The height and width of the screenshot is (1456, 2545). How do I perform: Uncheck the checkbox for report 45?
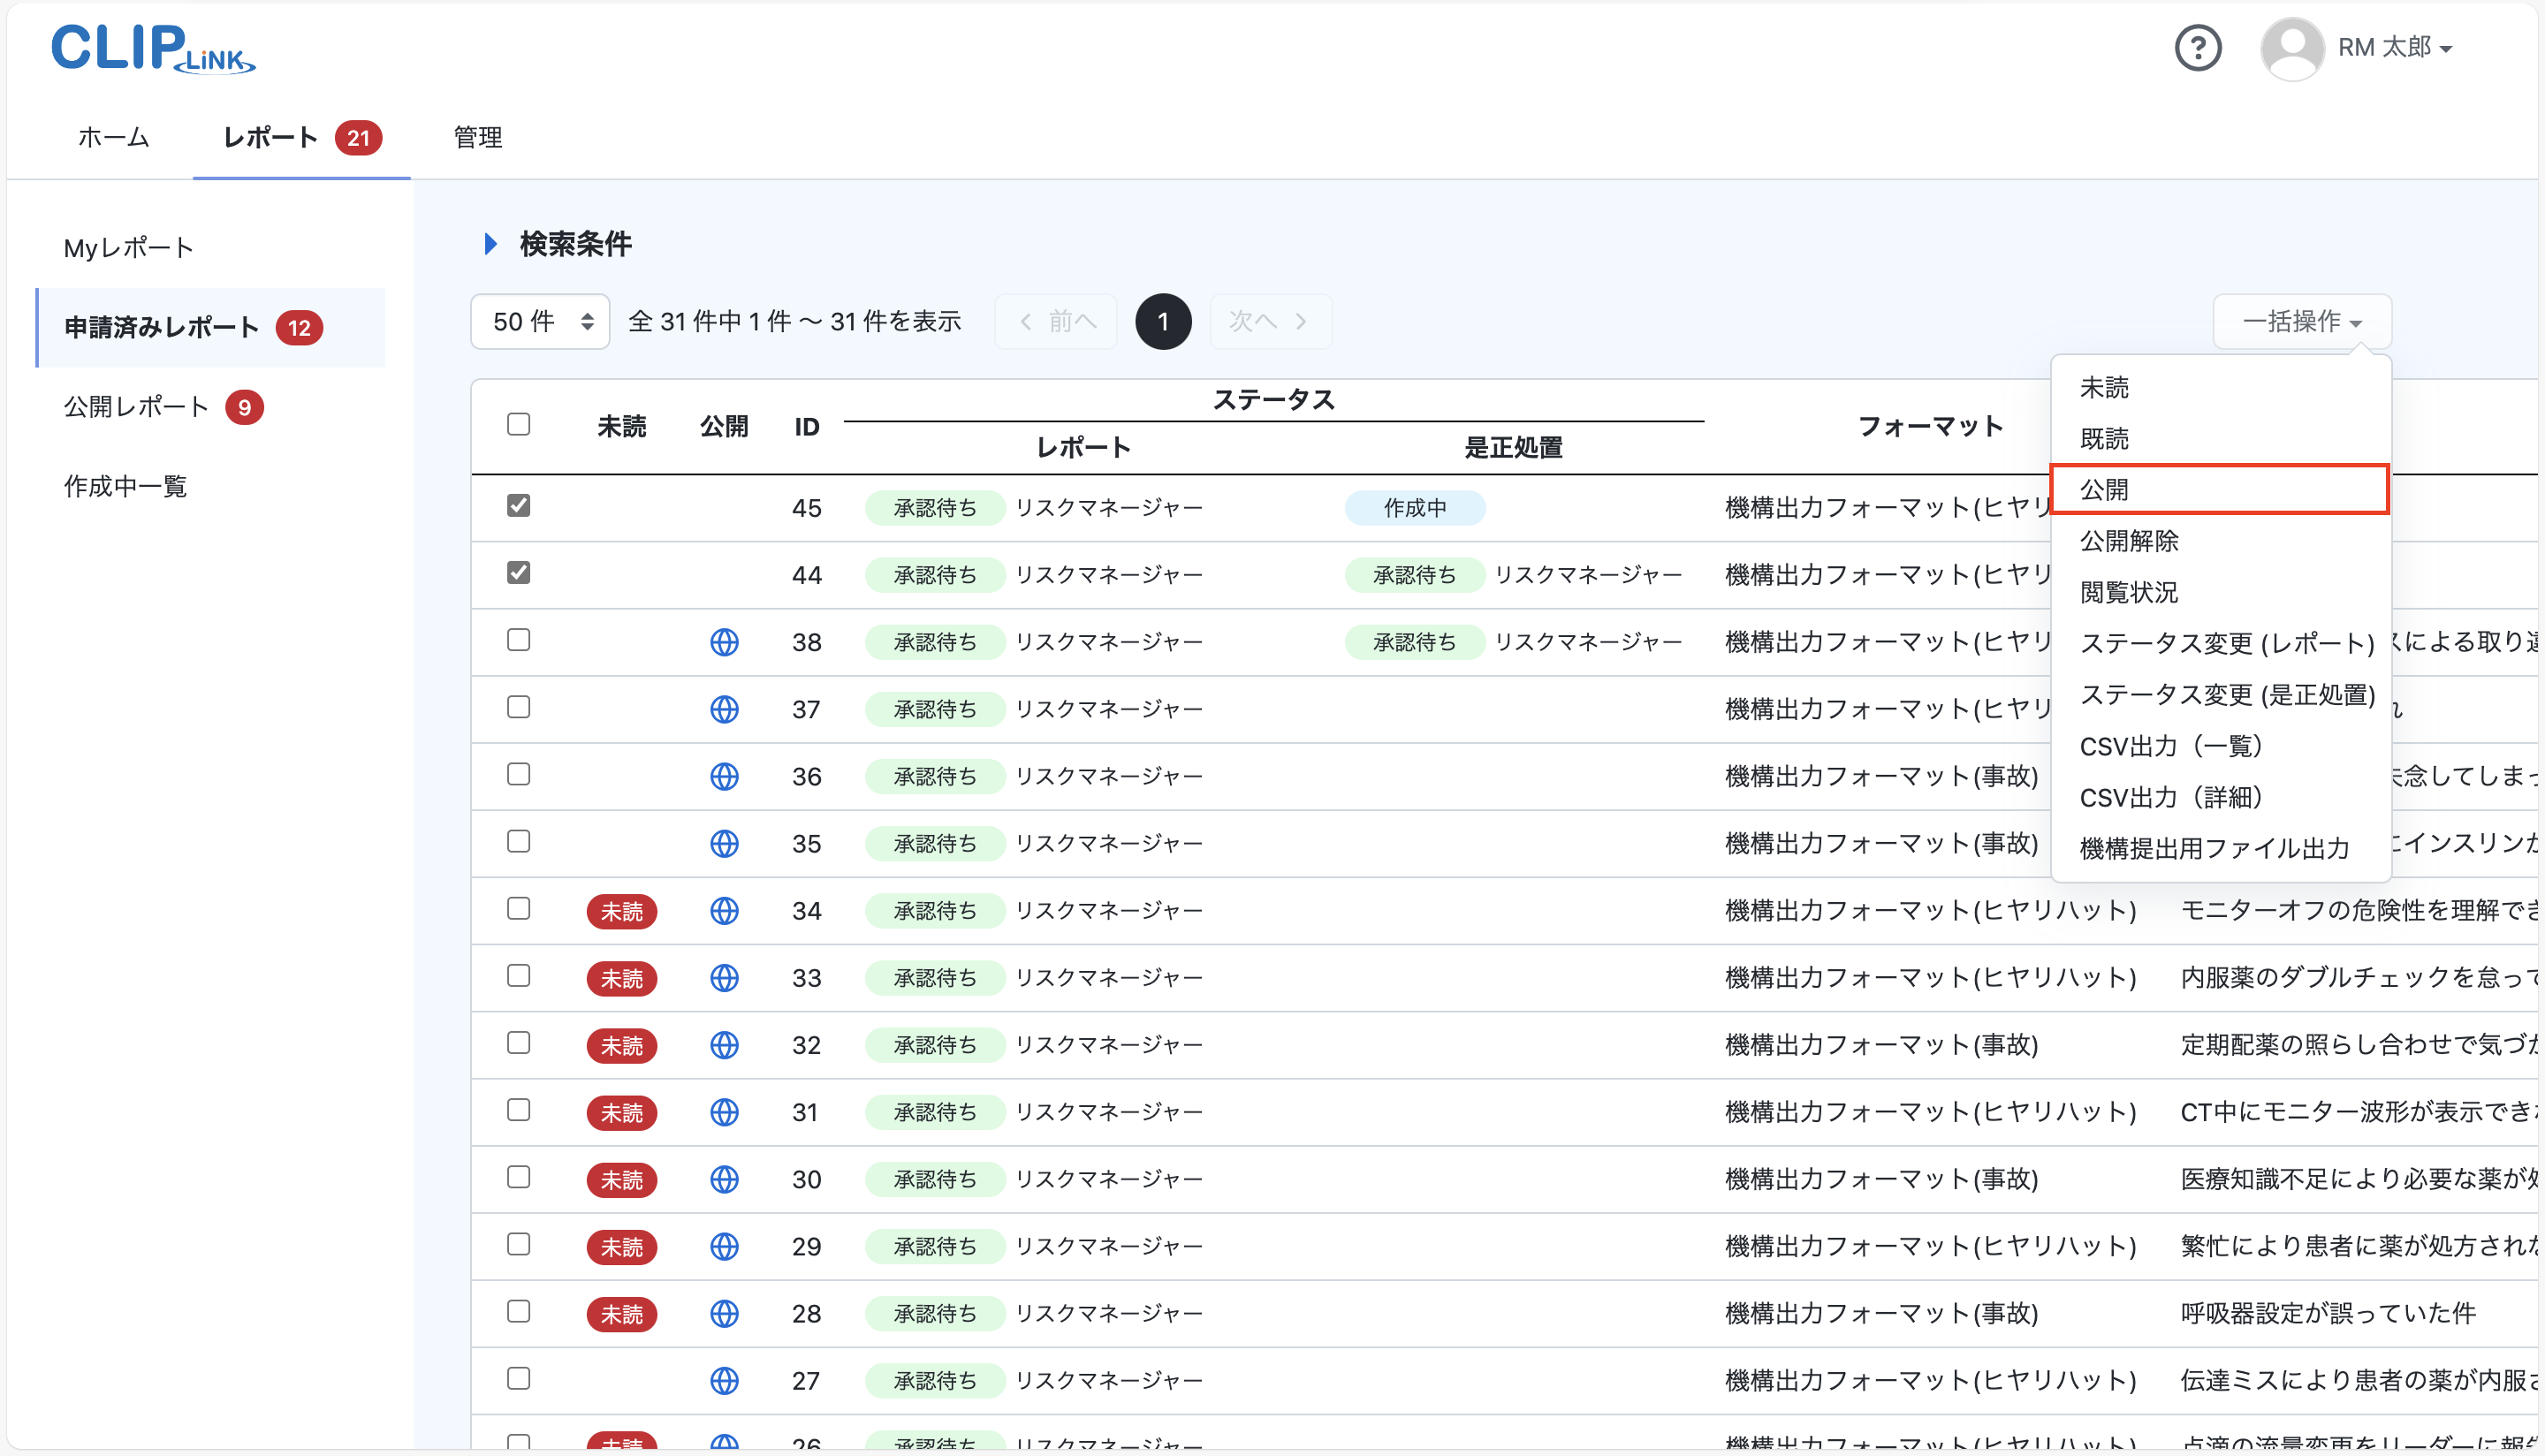click(518, 505)
